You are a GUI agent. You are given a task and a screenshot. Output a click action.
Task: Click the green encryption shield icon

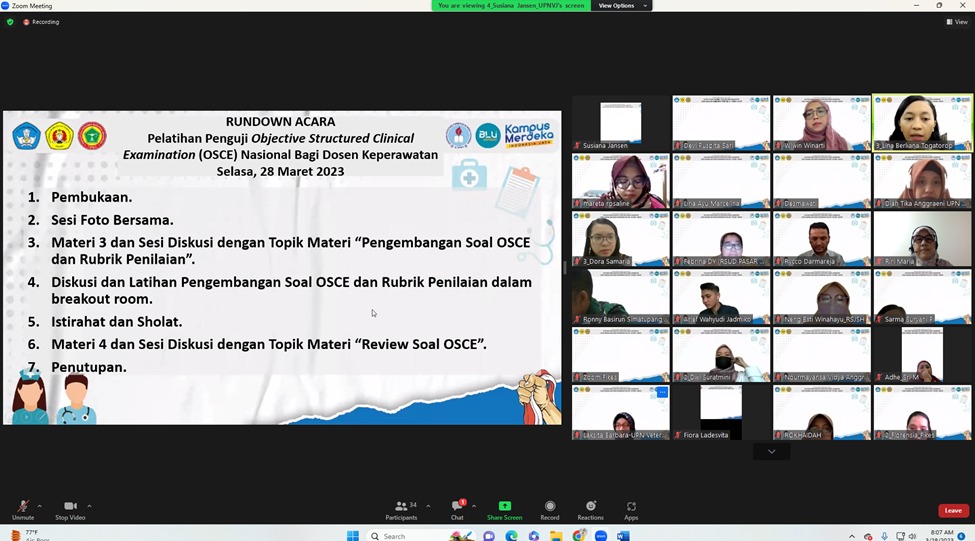tap(10, 21)
